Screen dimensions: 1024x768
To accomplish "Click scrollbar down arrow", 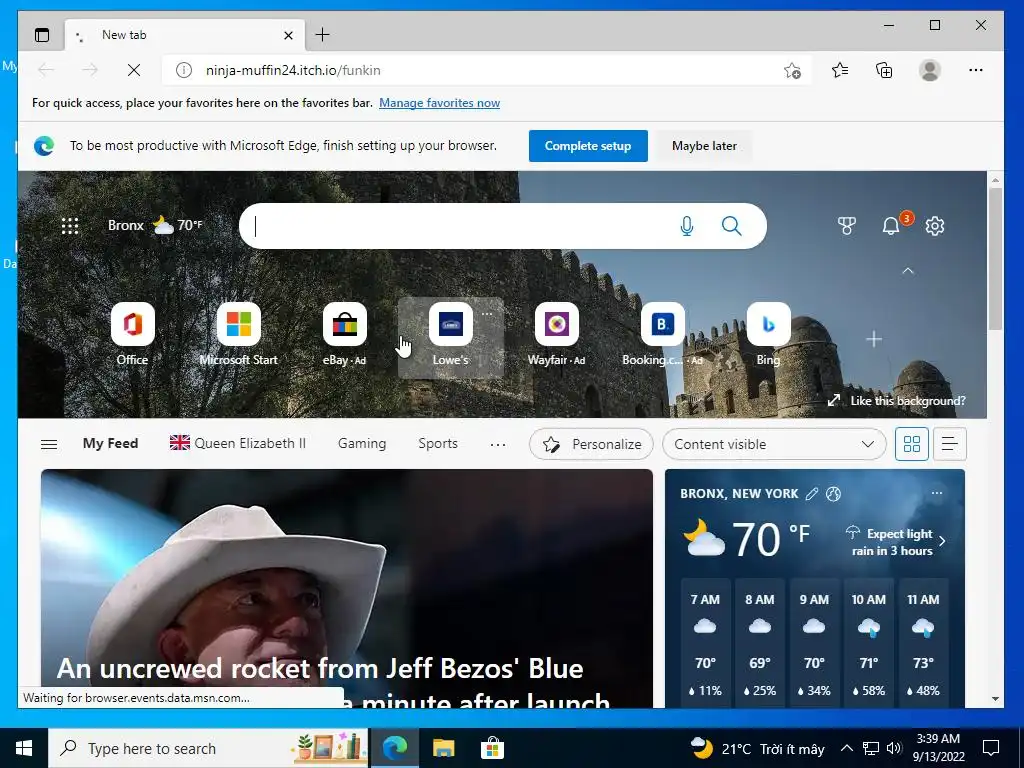I will click(x=995, y=699).
